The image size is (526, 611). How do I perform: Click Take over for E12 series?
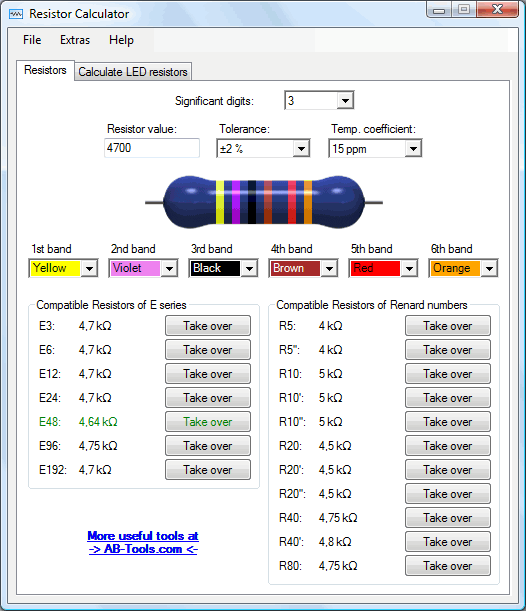[208, 374]
